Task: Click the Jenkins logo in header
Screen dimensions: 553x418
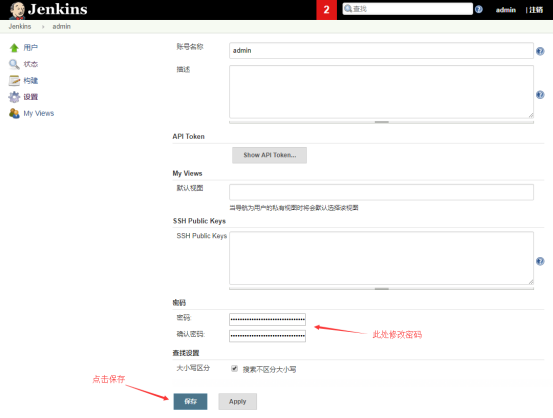Action: pyautogui.click(x=48, y=10)
